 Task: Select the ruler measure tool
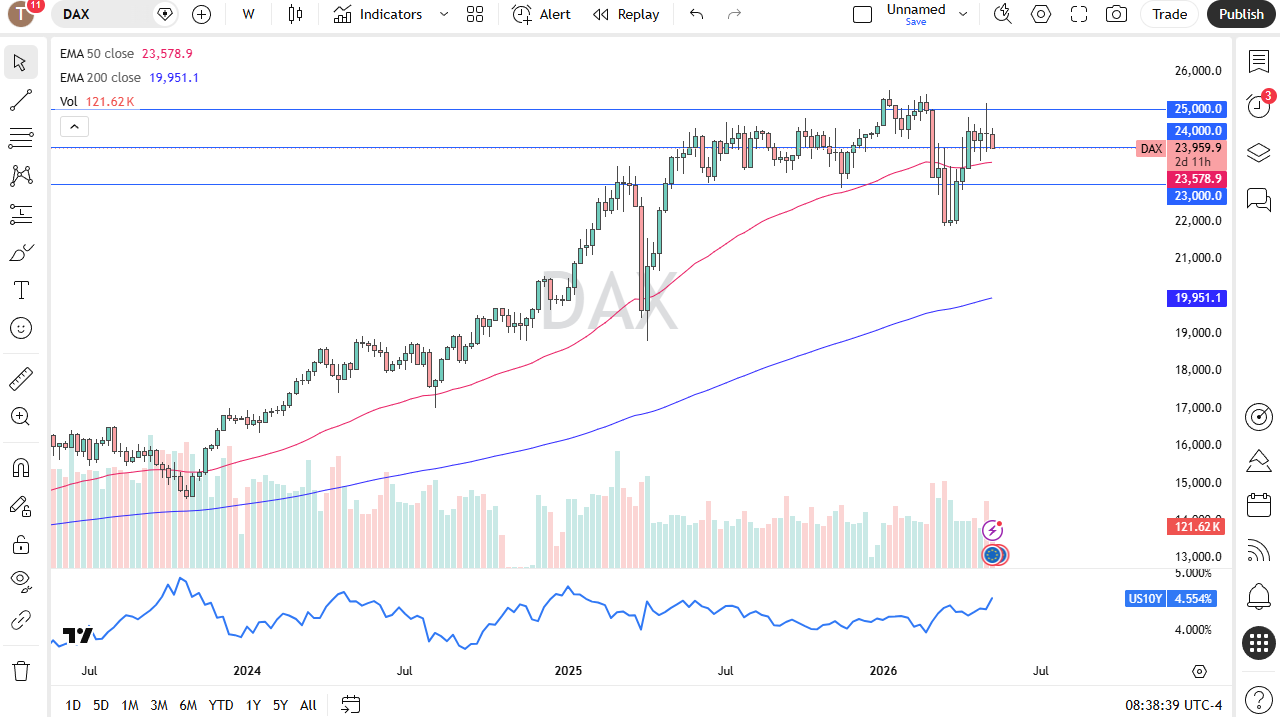click(20, 379)
